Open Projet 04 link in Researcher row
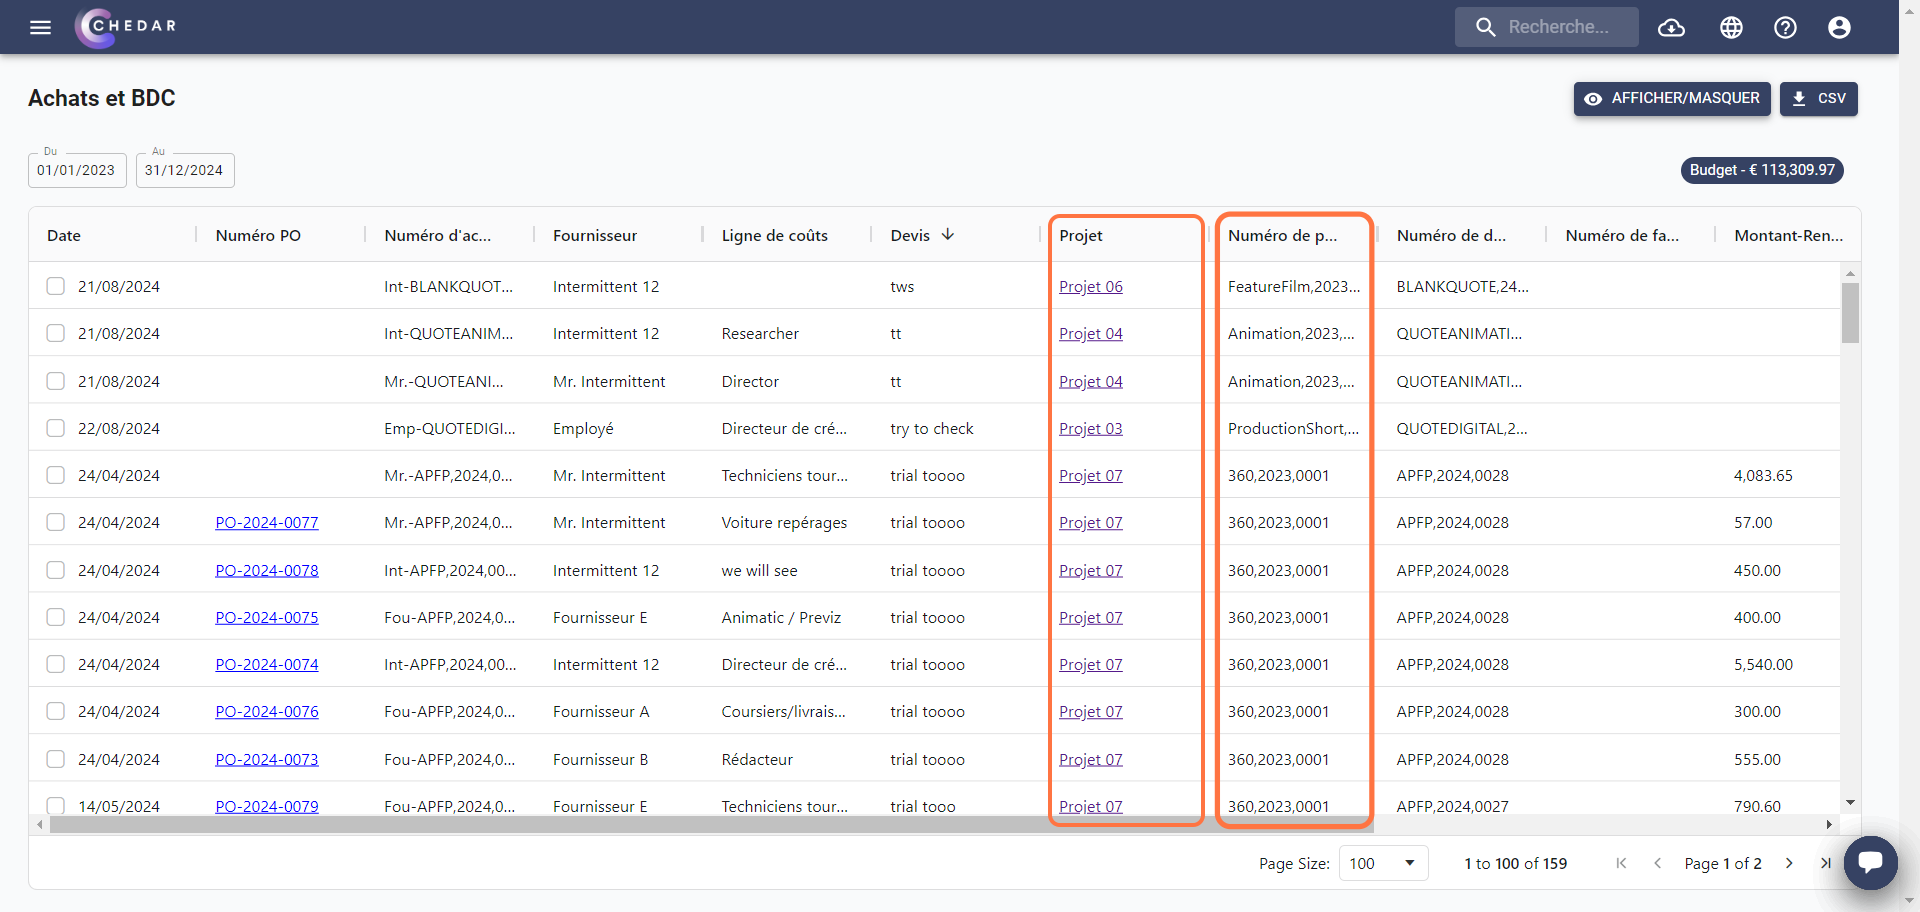1920x912 pixels. point(1091,333)
